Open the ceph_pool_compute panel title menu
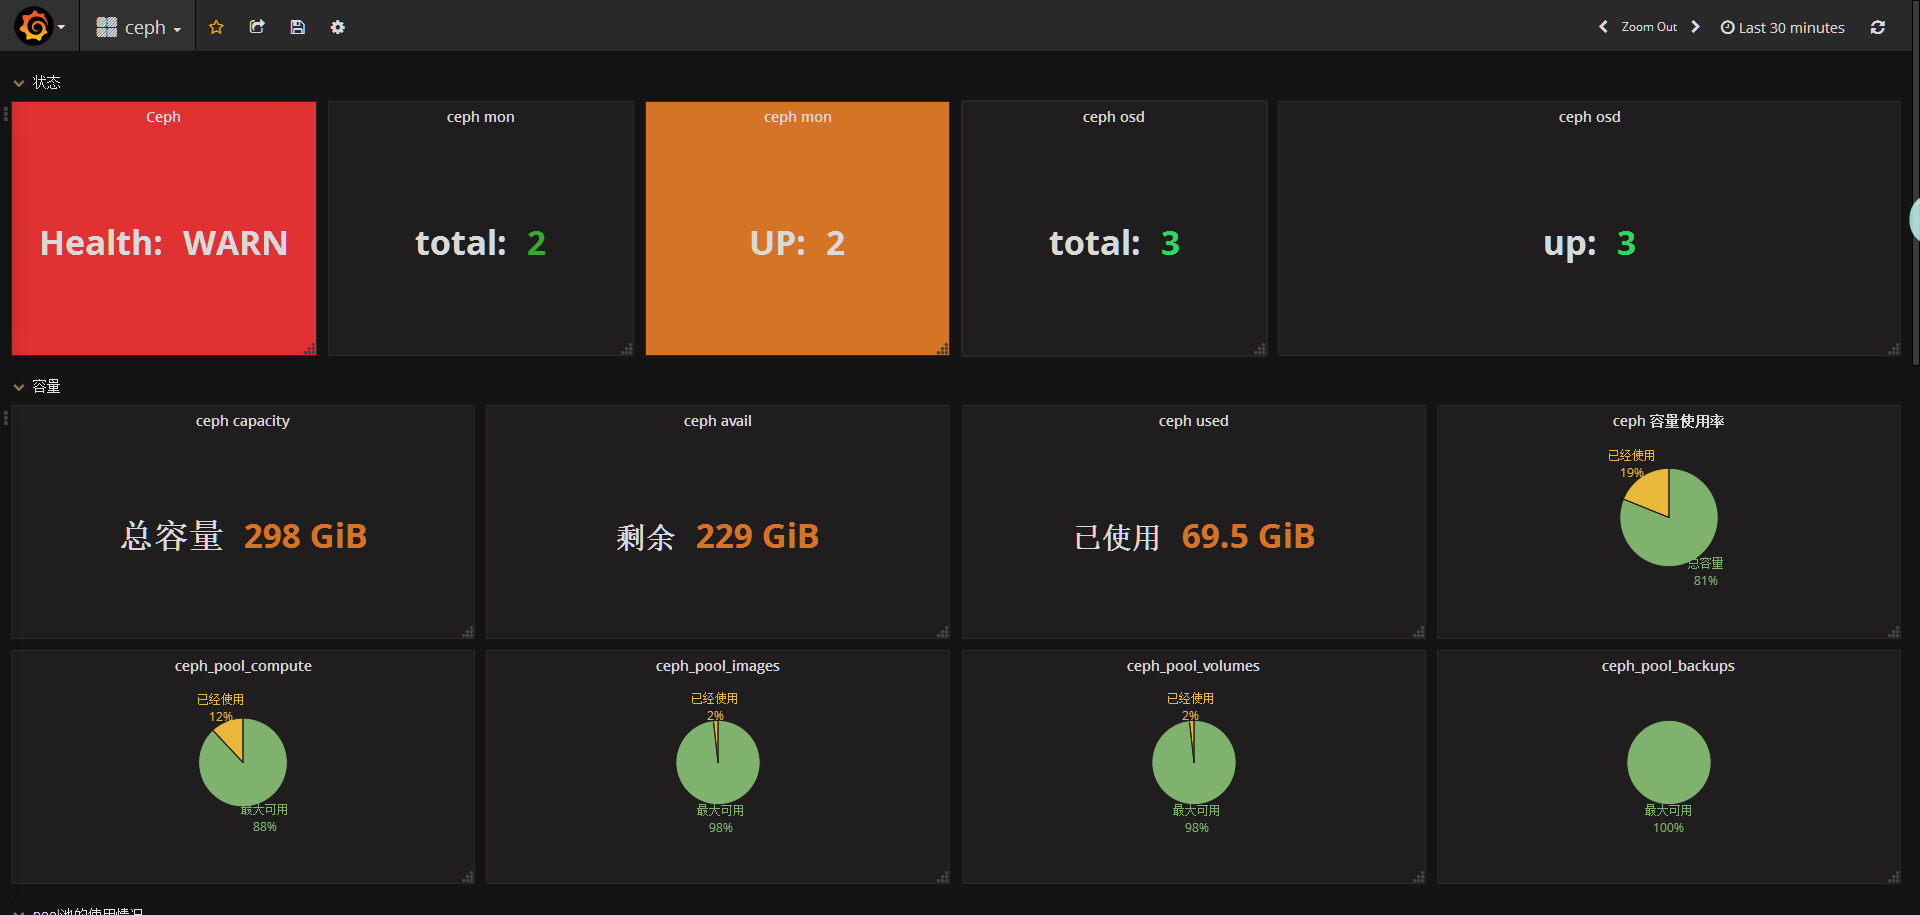The width and height of the screenshot is (1920, 915). [x=243, y=666]
